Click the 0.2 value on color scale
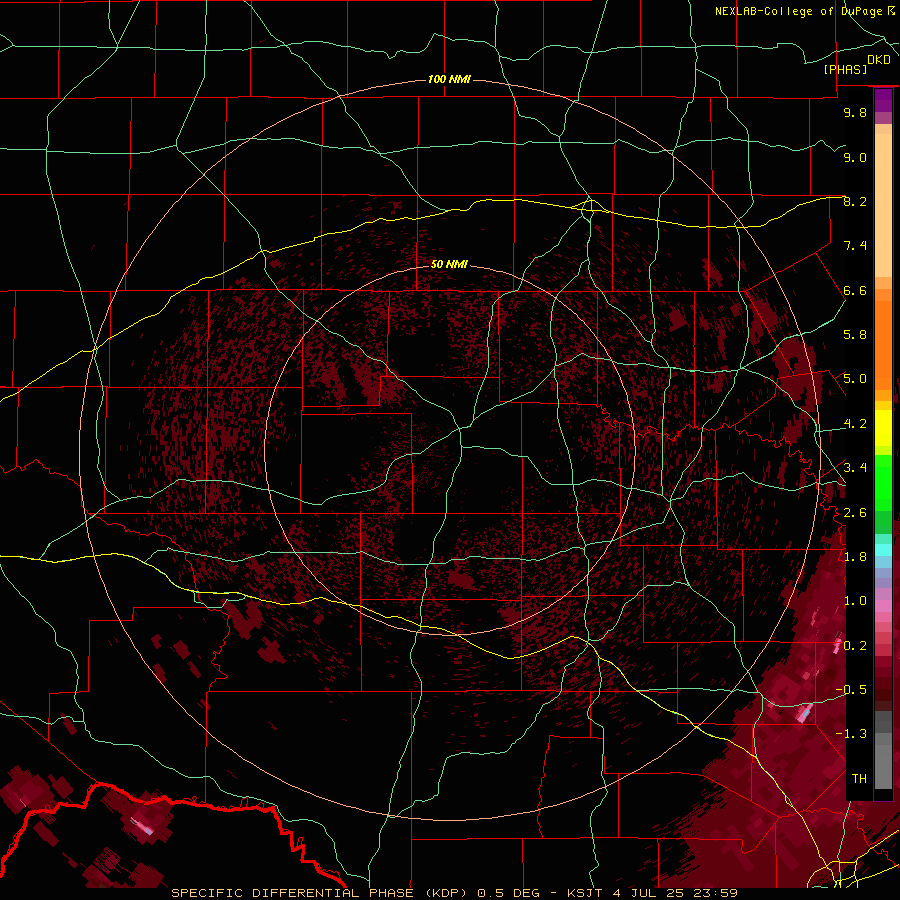The image size is (900, 900). 855,646
